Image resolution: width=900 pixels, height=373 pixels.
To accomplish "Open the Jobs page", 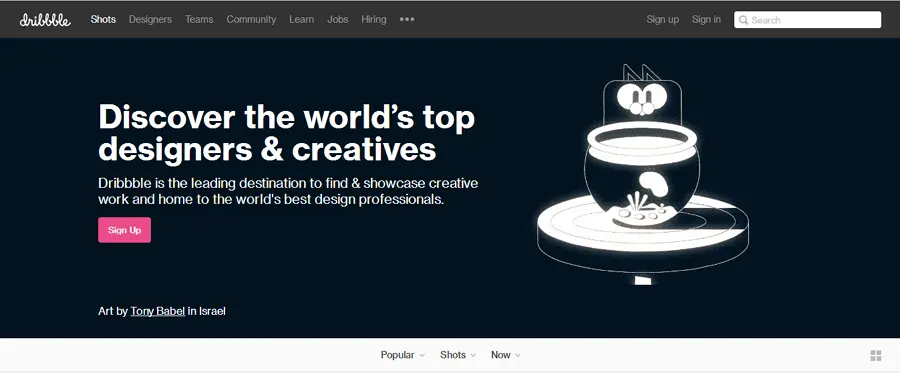I will (338, 19).
